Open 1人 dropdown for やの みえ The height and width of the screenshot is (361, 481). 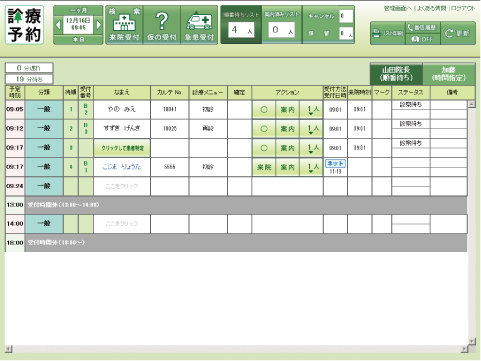(311, 110)
